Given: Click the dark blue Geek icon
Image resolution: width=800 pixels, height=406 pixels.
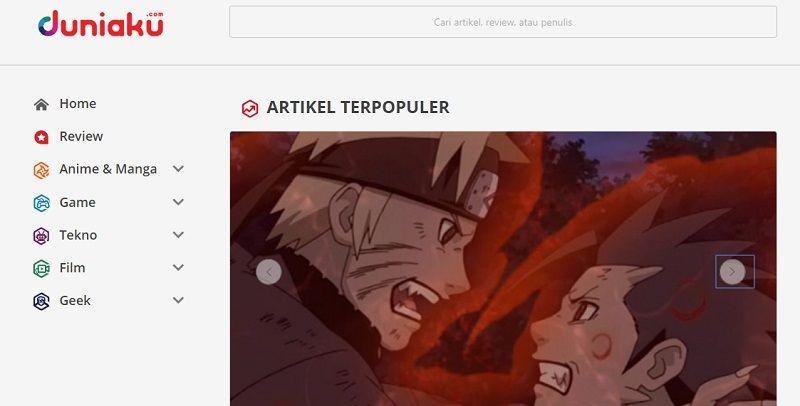Looking at the screenshot, I should pos(41,301).
